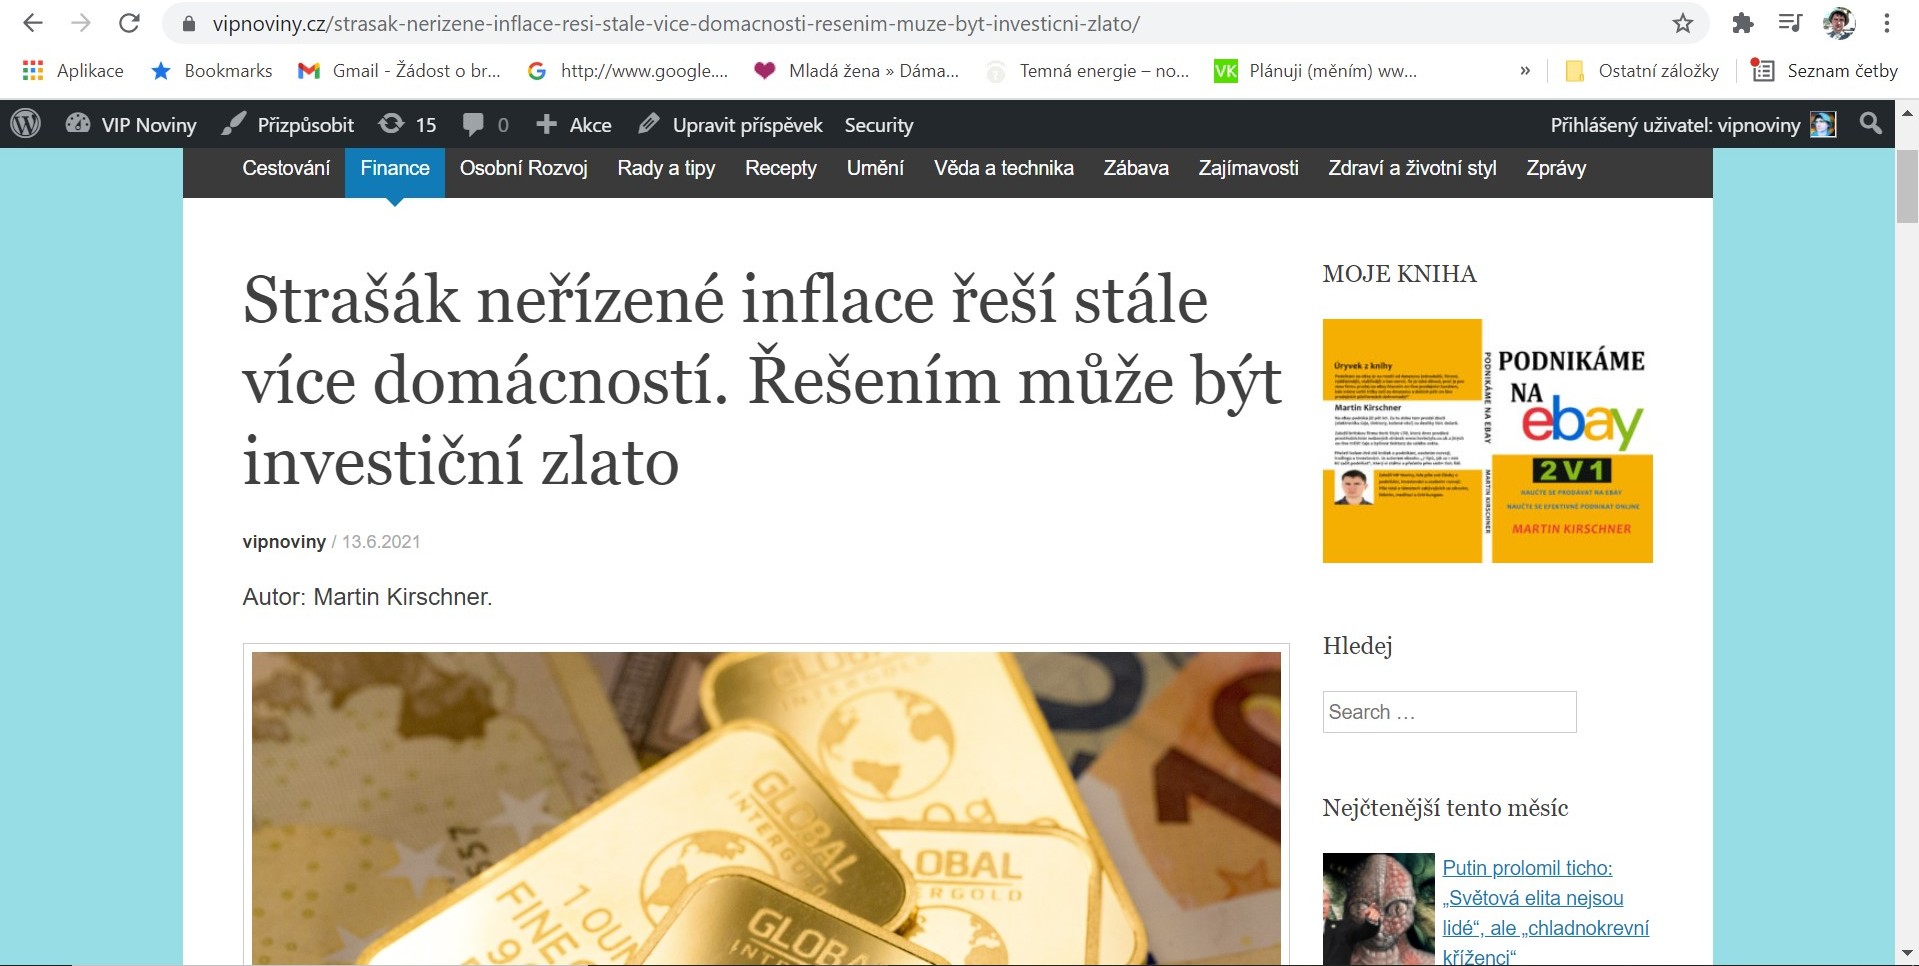
Task: Open the Chrome three-dot menu
Action: tap(1887, 23)
